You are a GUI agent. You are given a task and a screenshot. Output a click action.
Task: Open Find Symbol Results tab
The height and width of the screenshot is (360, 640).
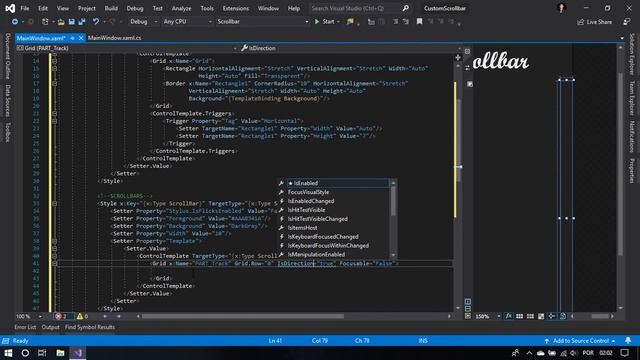tap(90, 327)
